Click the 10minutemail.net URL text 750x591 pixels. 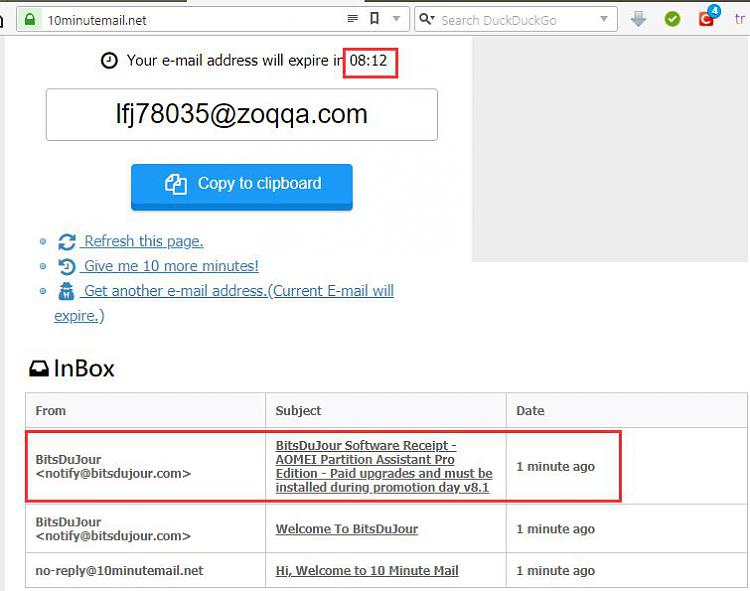coord(97,20)
